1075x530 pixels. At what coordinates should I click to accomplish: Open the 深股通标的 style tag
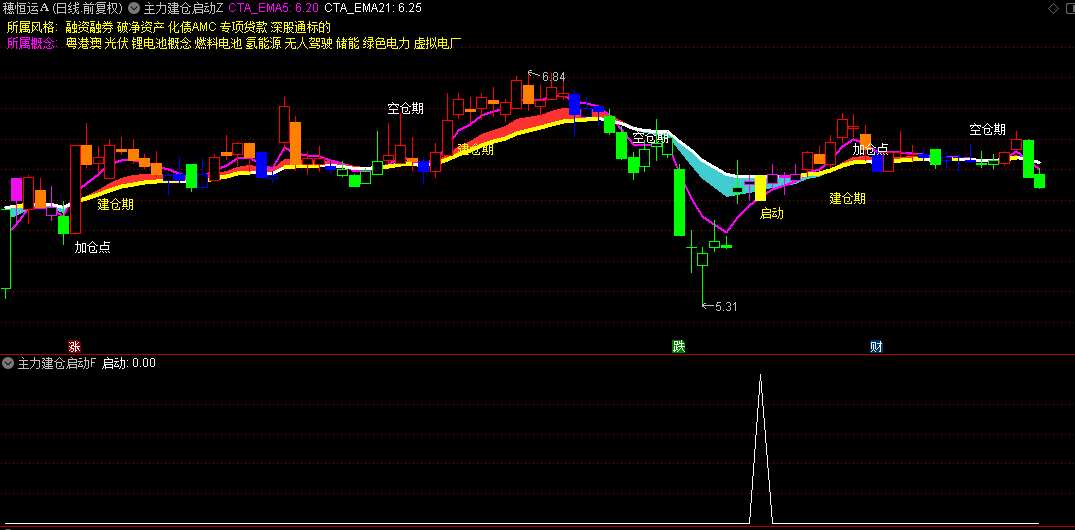(301, 27)
